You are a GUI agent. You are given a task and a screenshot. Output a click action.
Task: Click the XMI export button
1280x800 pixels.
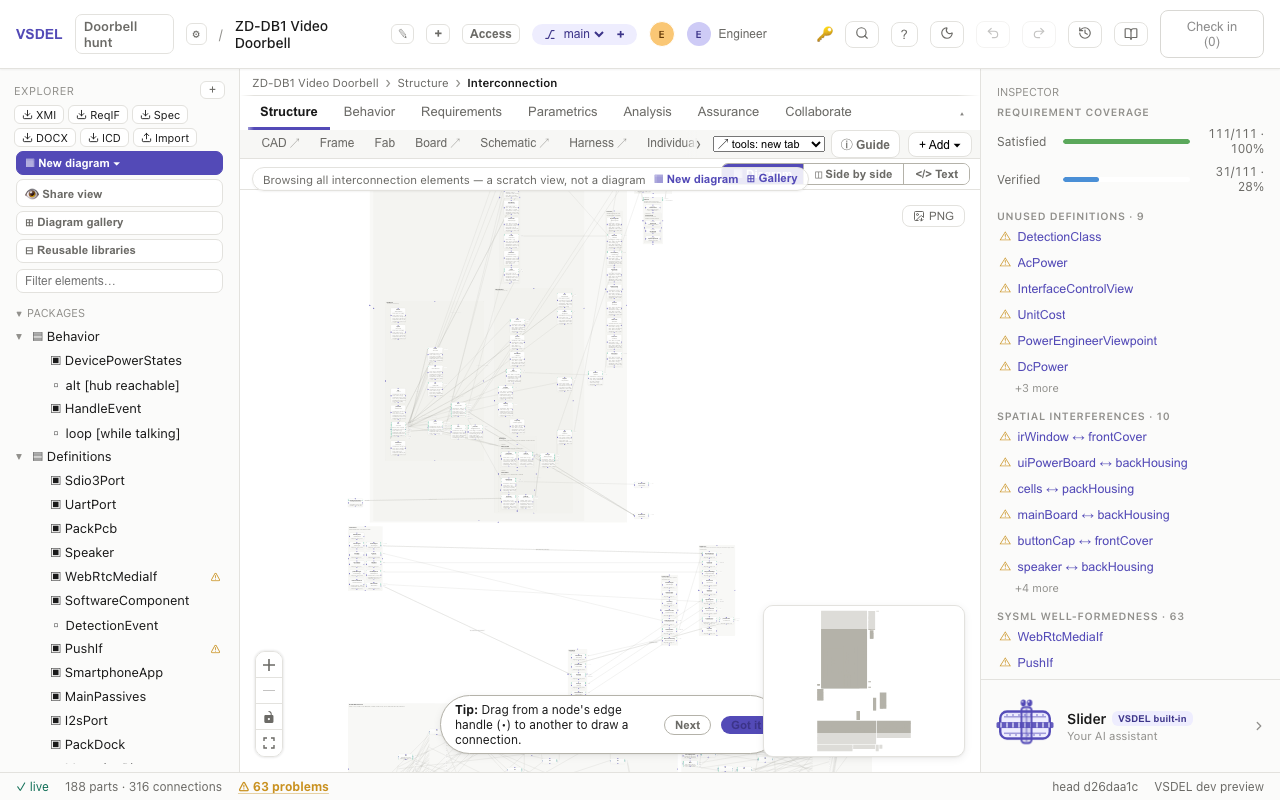(x=39, y=115)
